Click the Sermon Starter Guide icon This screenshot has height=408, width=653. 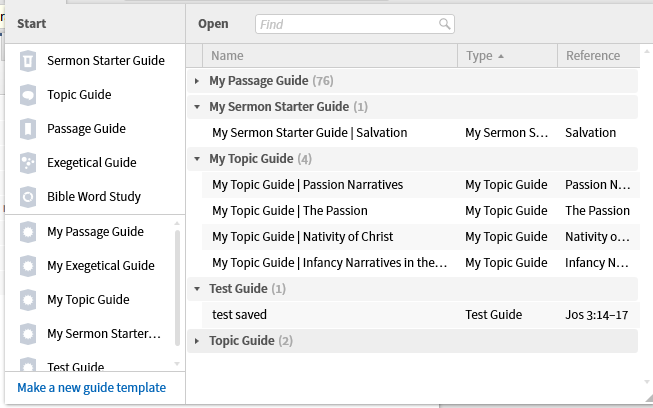28,61
